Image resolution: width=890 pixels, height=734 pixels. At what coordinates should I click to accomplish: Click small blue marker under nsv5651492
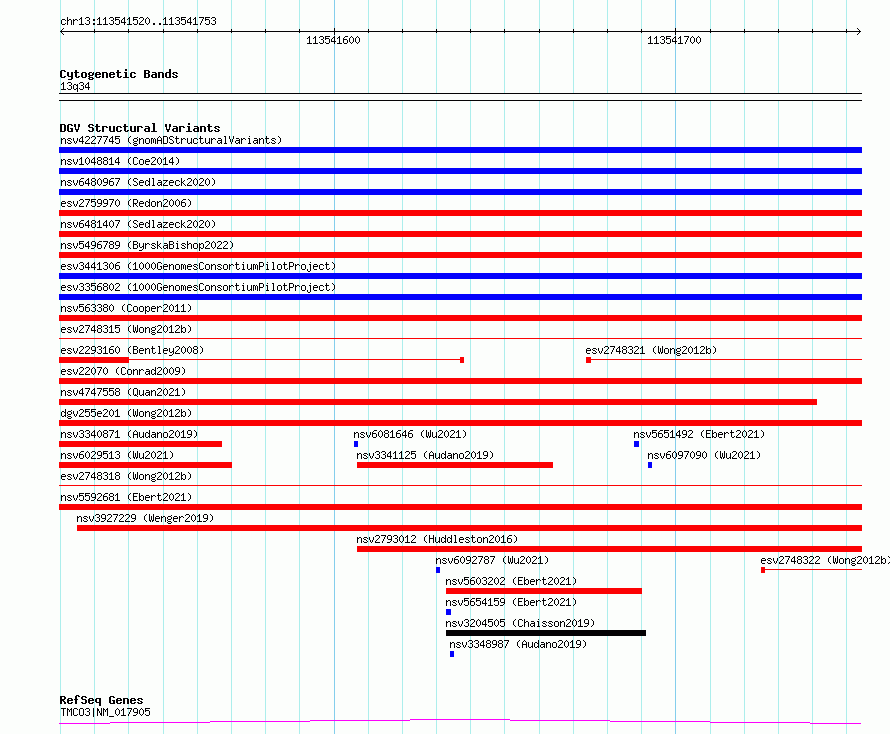tap(636, 444)
